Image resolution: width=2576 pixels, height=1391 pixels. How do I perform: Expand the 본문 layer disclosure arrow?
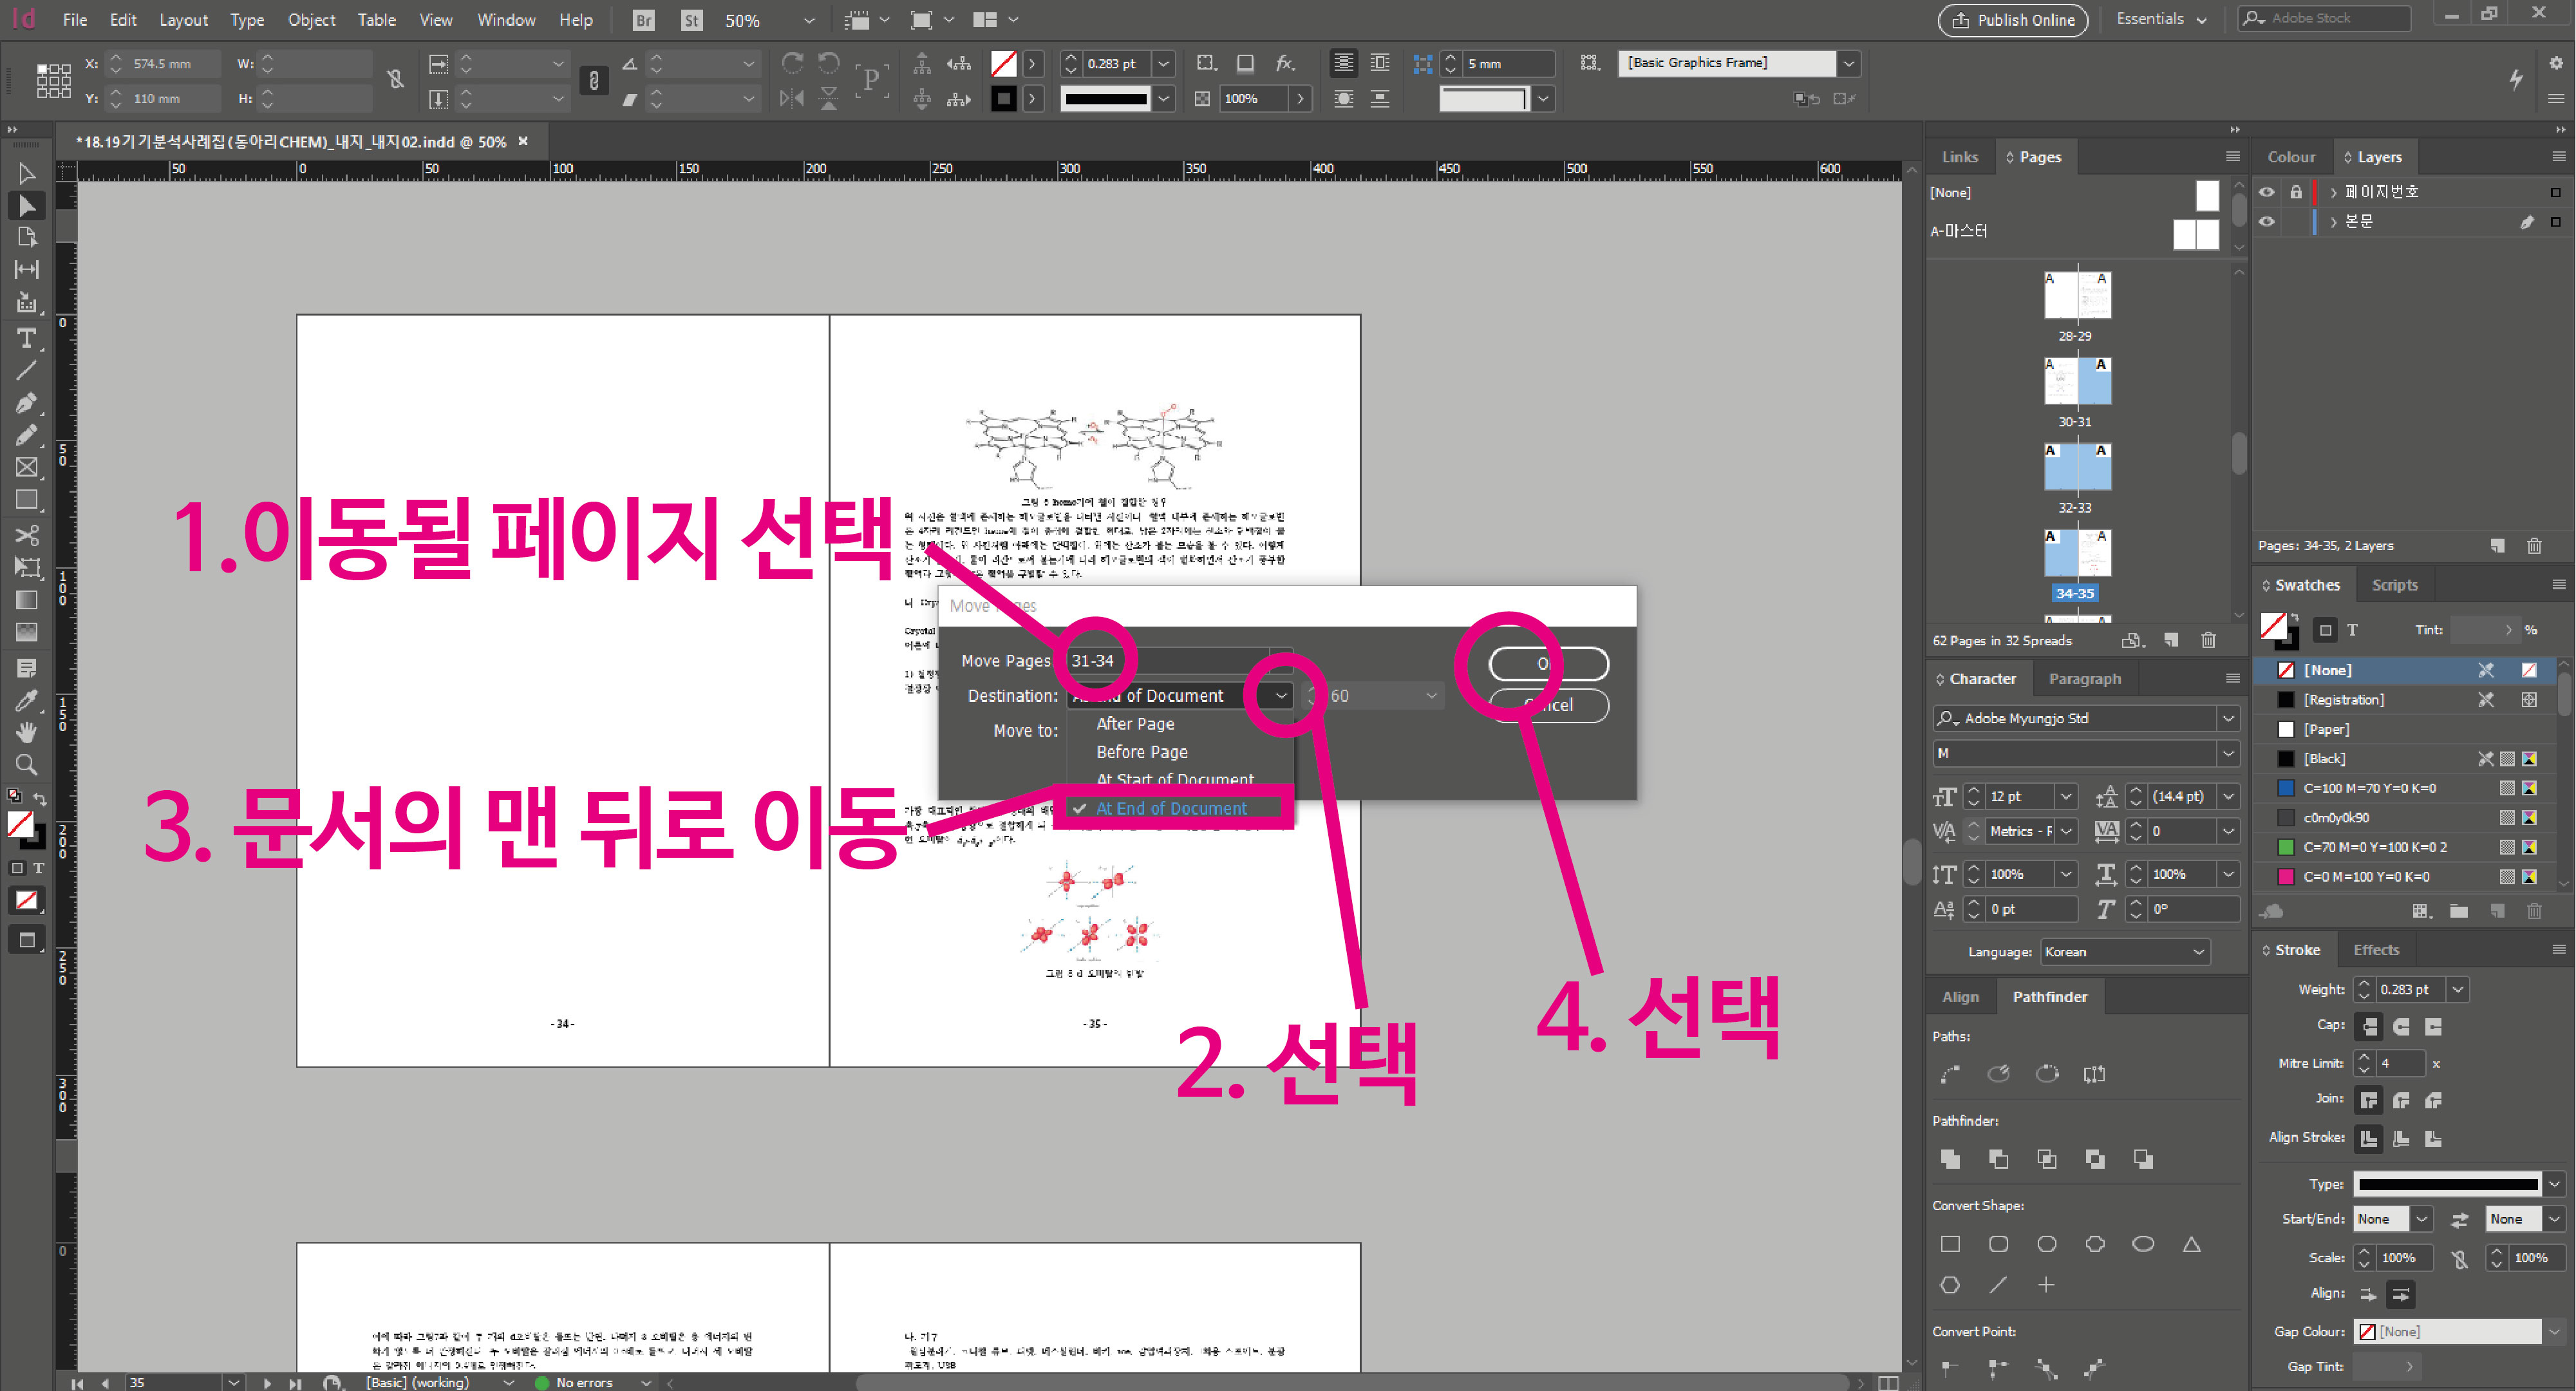point(2333,222)
